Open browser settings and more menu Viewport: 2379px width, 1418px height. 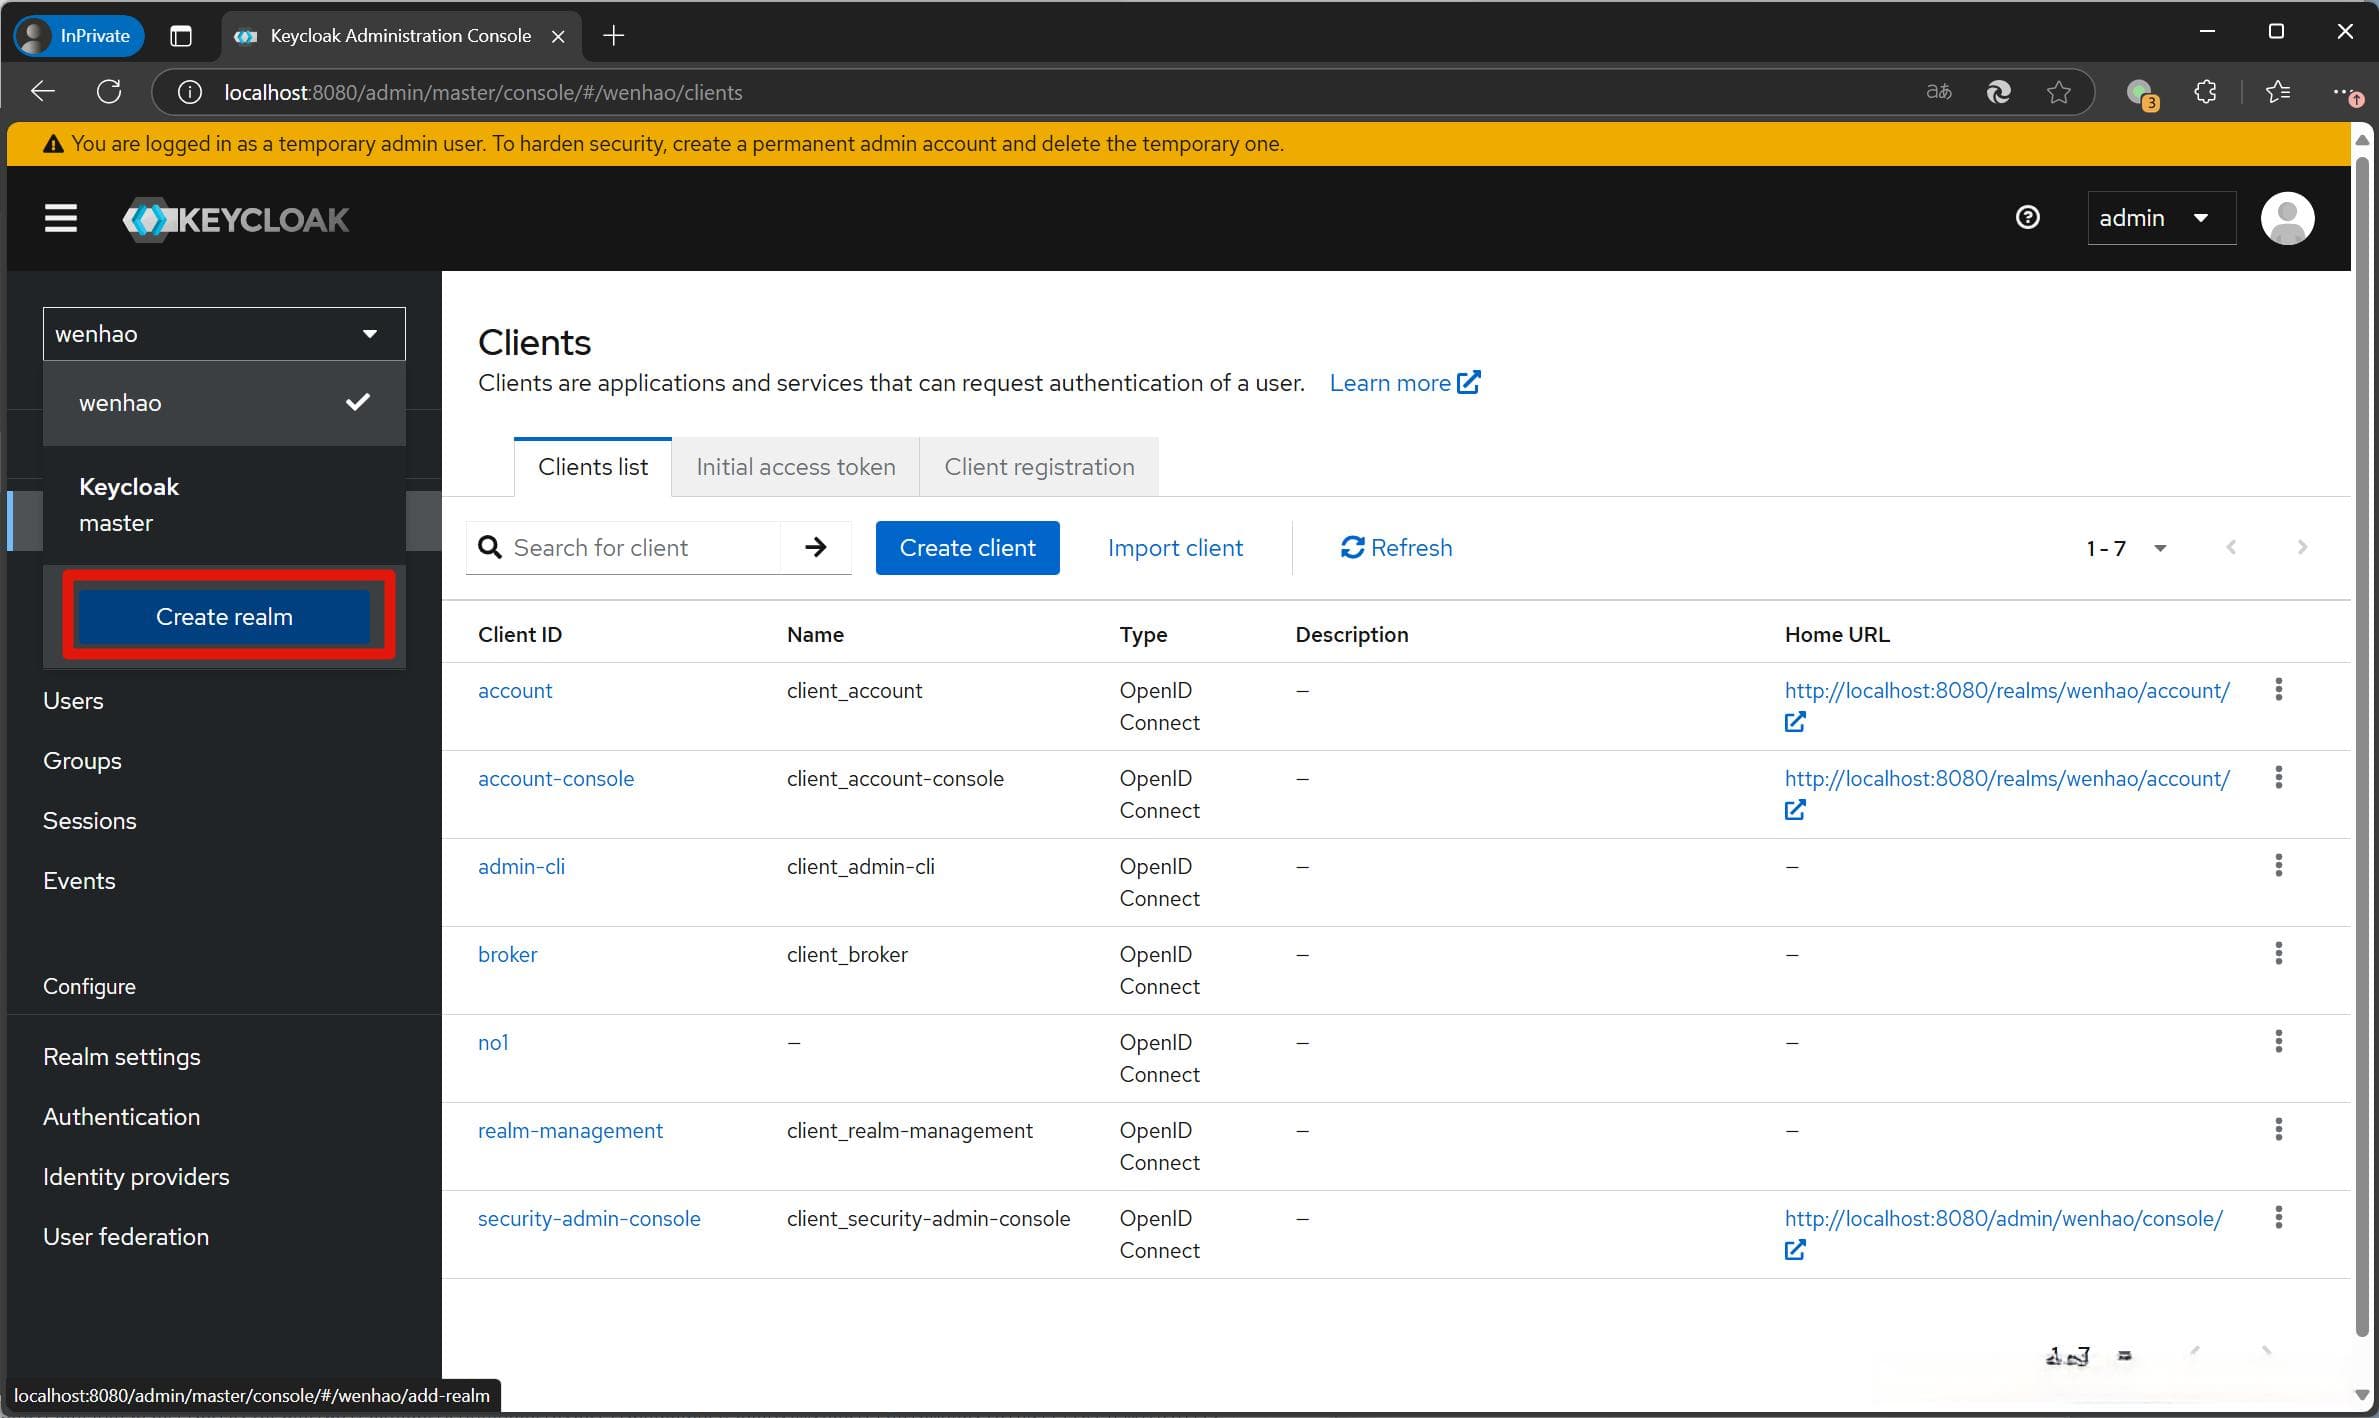coord(2345,92)
